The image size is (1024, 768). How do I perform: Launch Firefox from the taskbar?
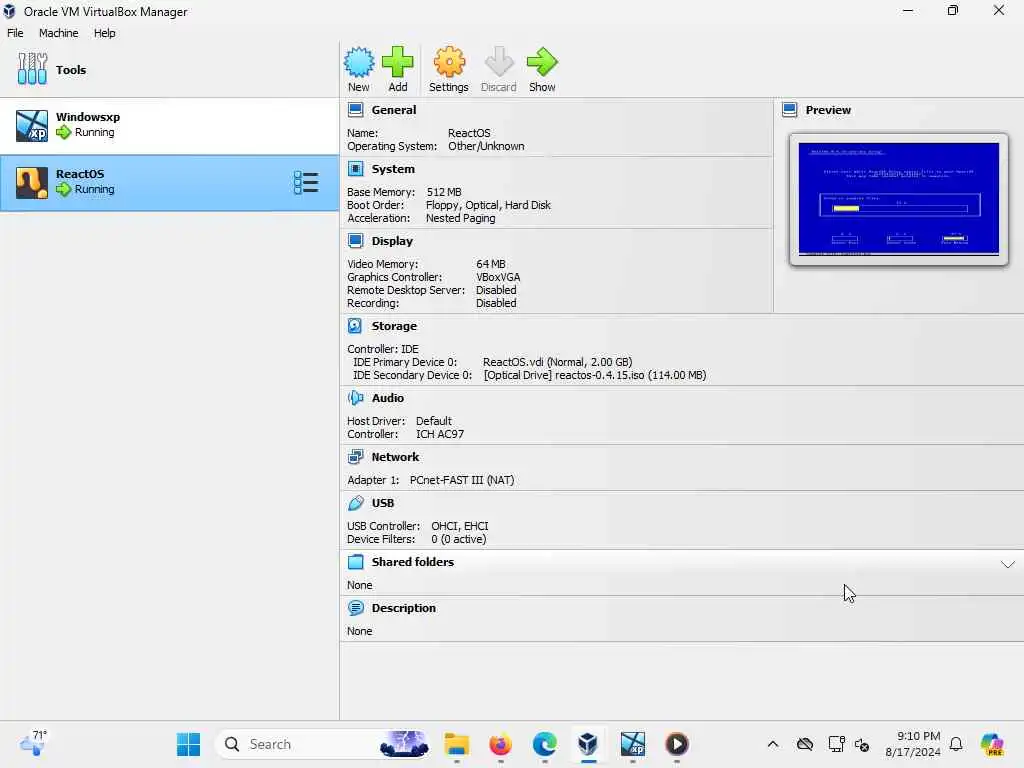tap(500, 744)
